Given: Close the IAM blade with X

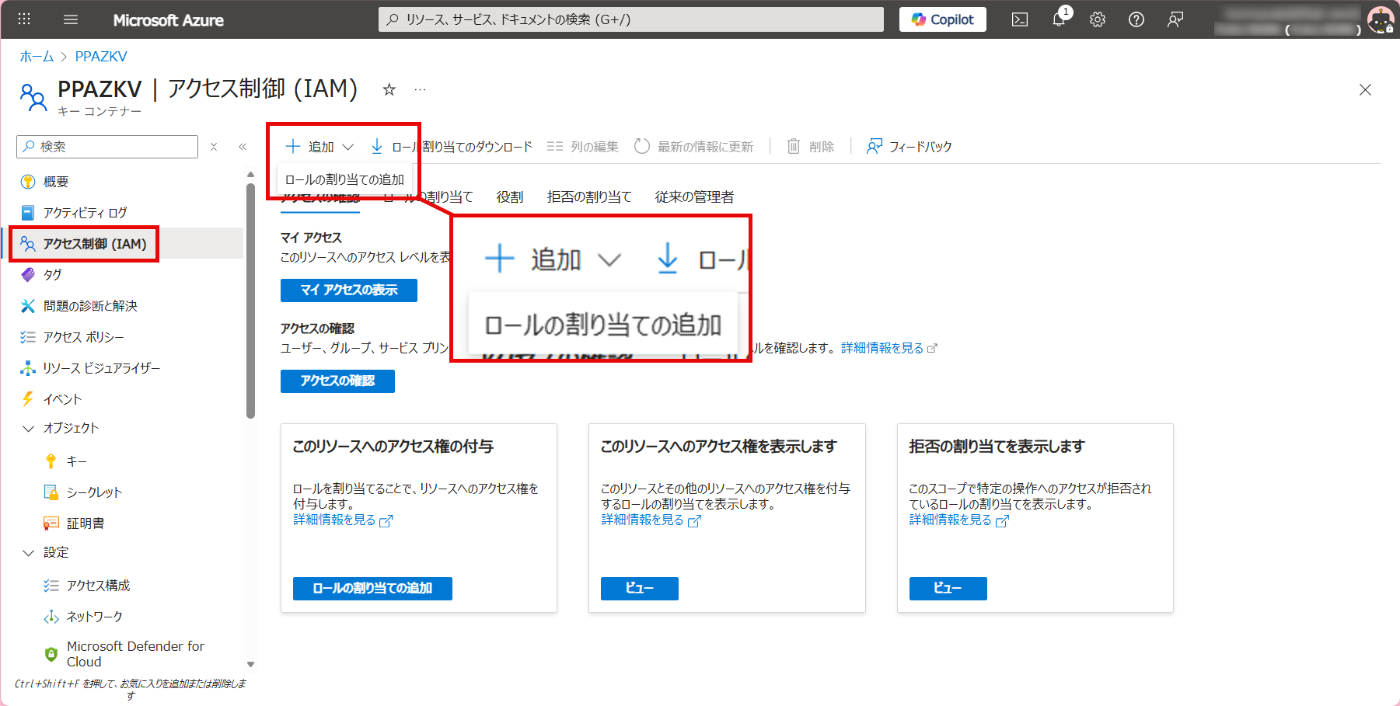Looking at the screenshot, I should 1365,90.
